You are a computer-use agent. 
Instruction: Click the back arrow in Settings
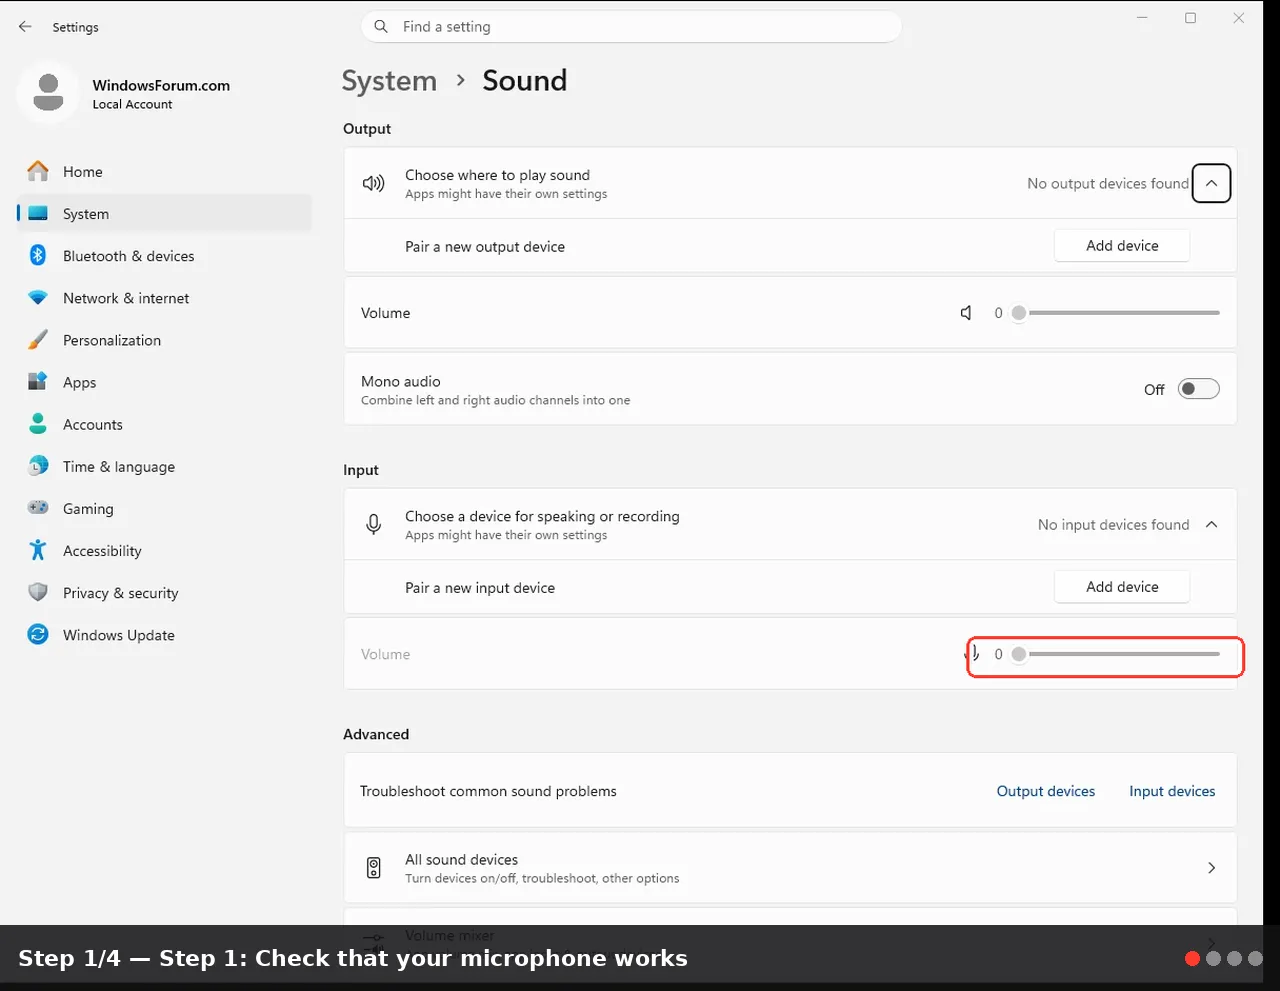pyautogui.click(x=25, y=27)
